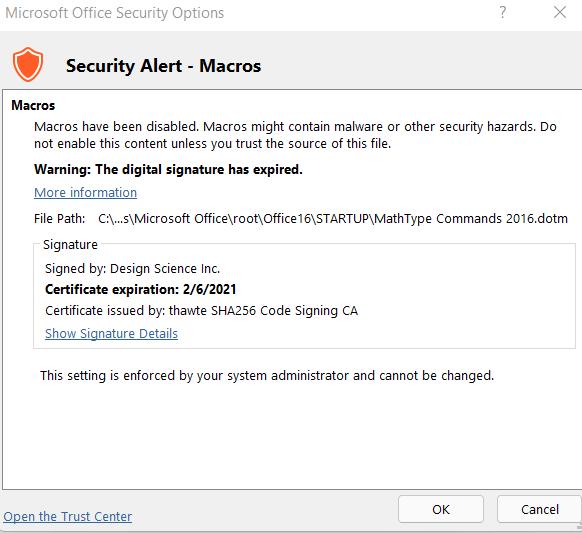Confirm the dialog with the OK button
582x533 pixels.
[x=441, y=509]
